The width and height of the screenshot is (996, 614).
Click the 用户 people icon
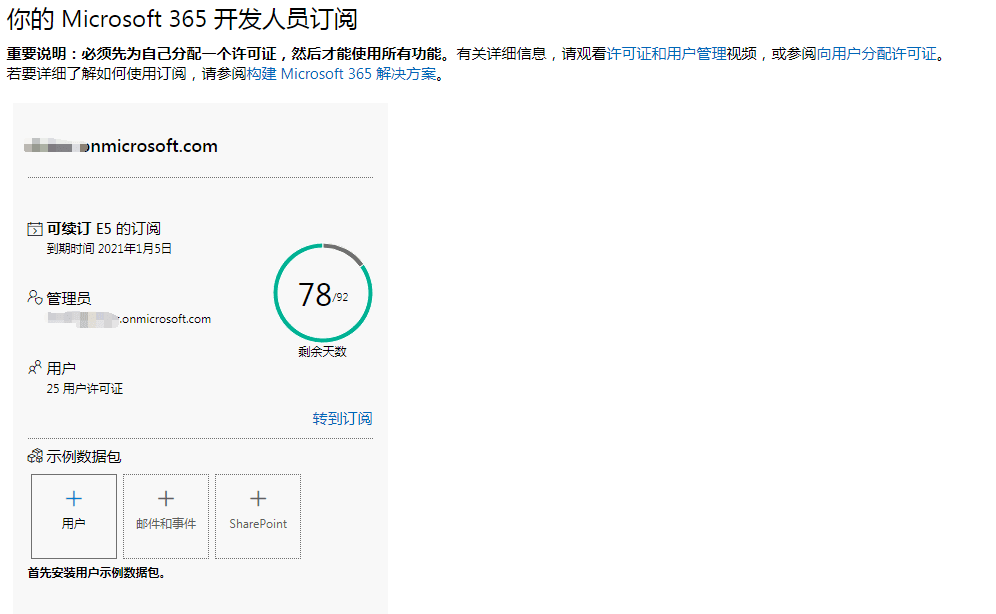pos(35,367)
